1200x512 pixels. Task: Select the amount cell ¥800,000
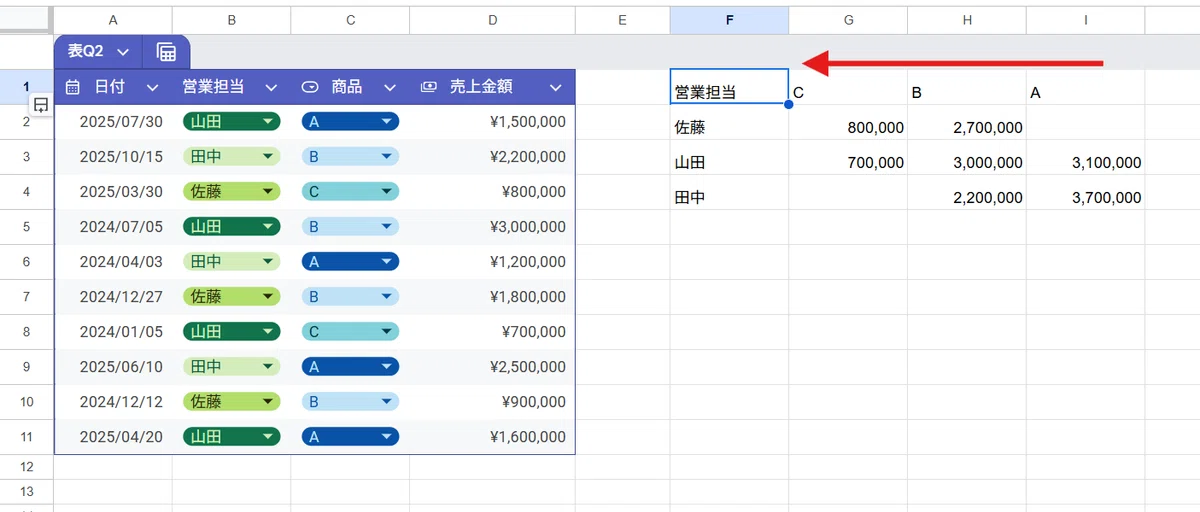(492, 192)
